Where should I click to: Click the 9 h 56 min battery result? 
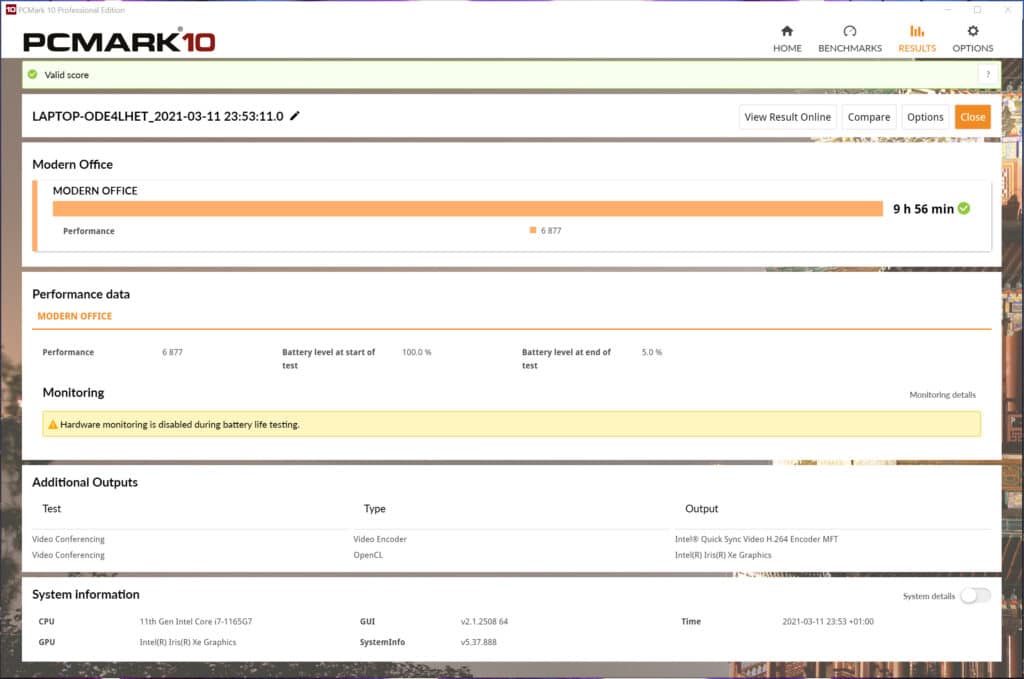click(x=923, y=209)
